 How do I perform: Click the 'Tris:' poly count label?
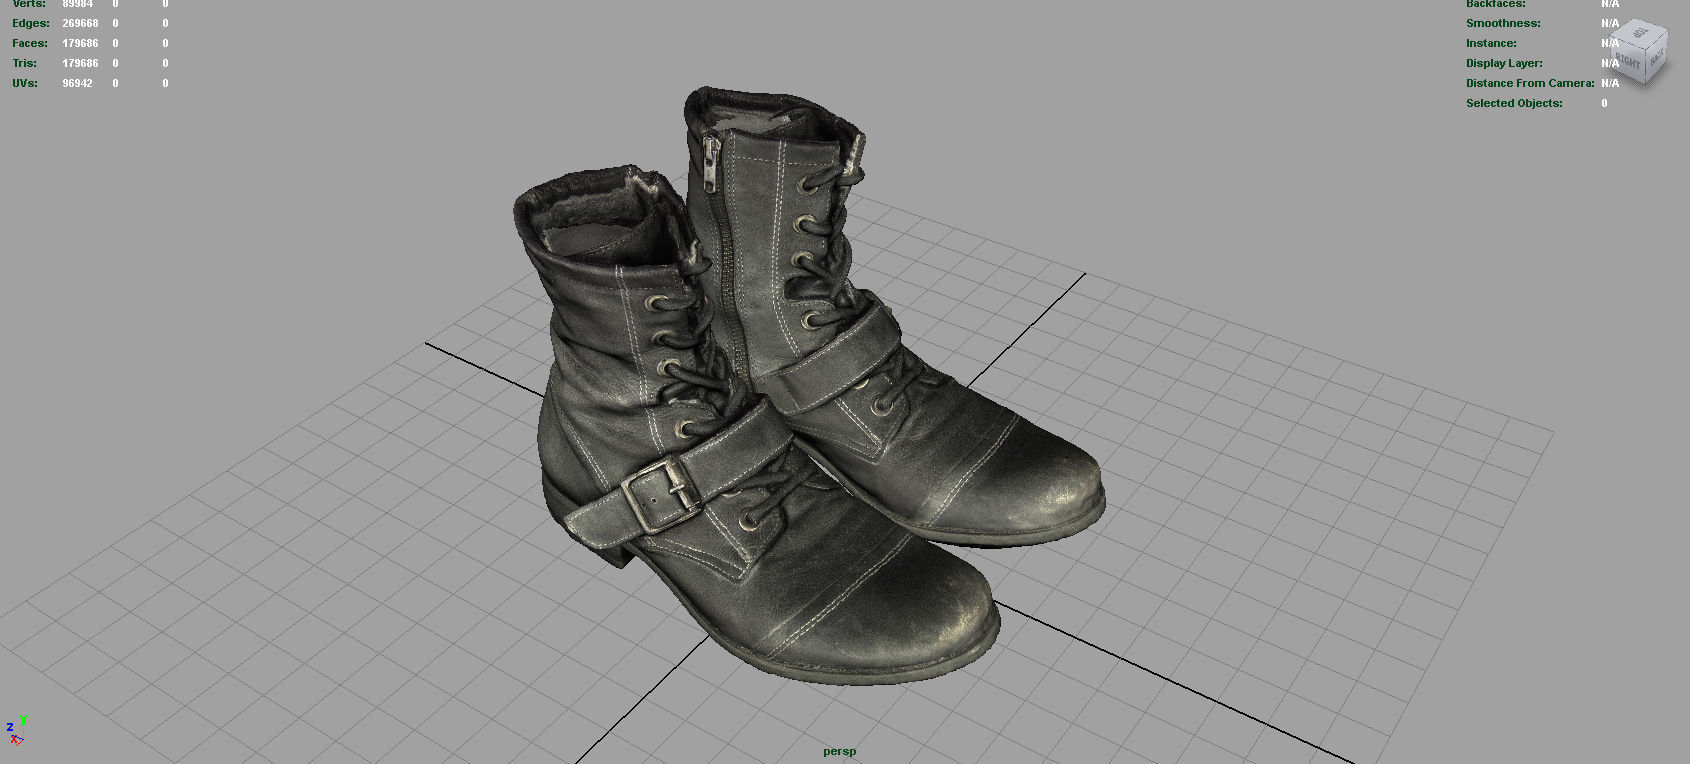coord(24,63)
